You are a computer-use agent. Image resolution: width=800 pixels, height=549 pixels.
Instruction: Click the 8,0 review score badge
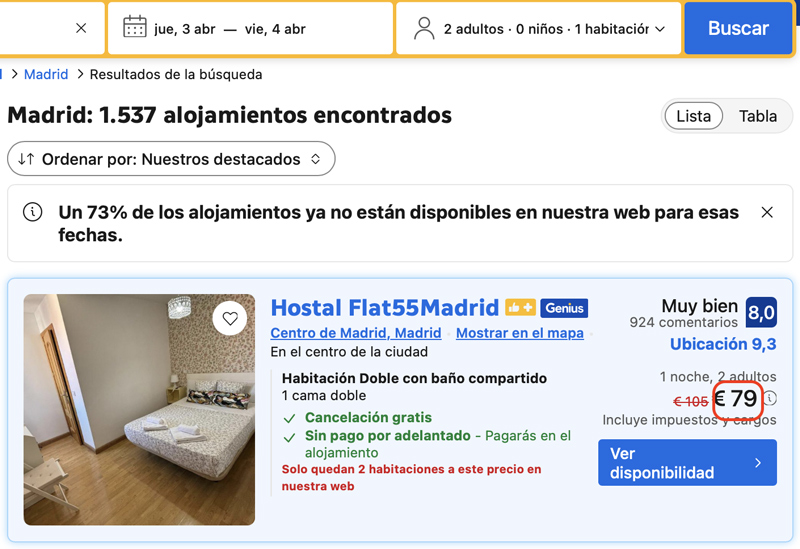point(761,312)
